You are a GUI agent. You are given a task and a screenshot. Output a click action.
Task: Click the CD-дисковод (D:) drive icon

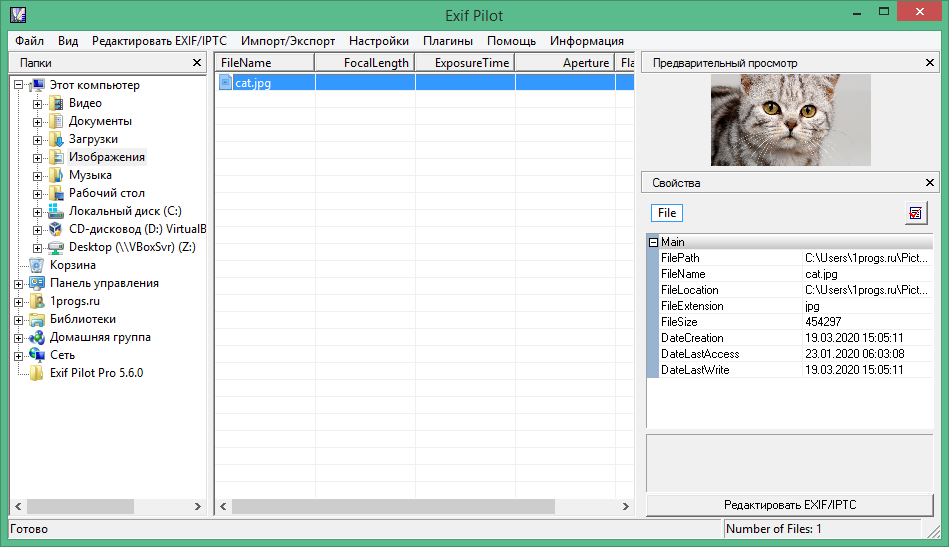pyautogui.click(x=56, y=229)
